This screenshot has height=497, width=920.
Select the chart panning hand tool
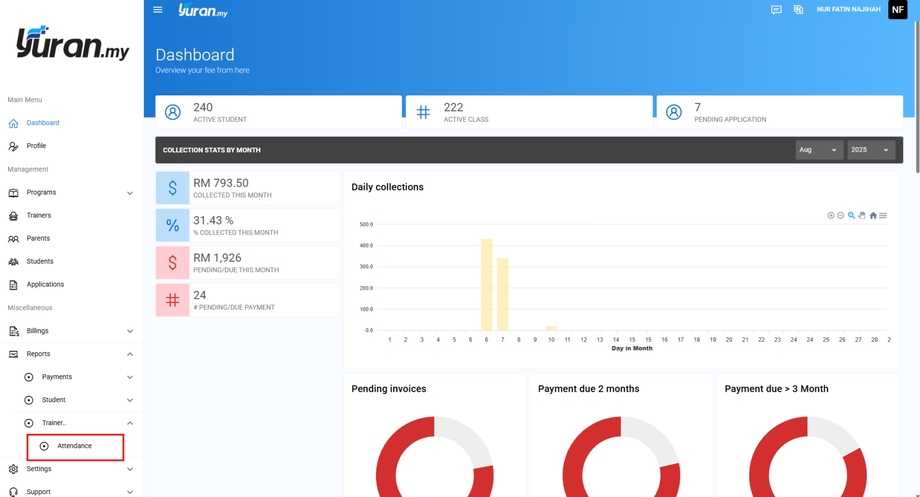pos(862,215)
